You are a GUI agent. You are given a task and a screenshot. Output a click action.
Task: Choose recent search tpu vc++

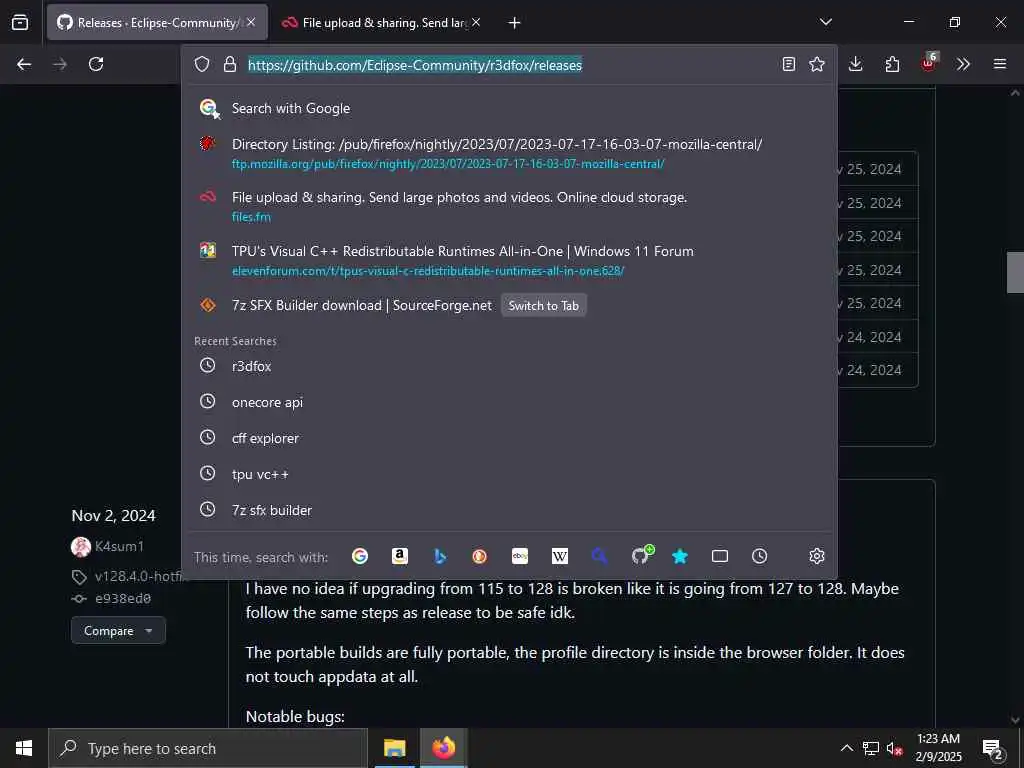coord(509,473)
